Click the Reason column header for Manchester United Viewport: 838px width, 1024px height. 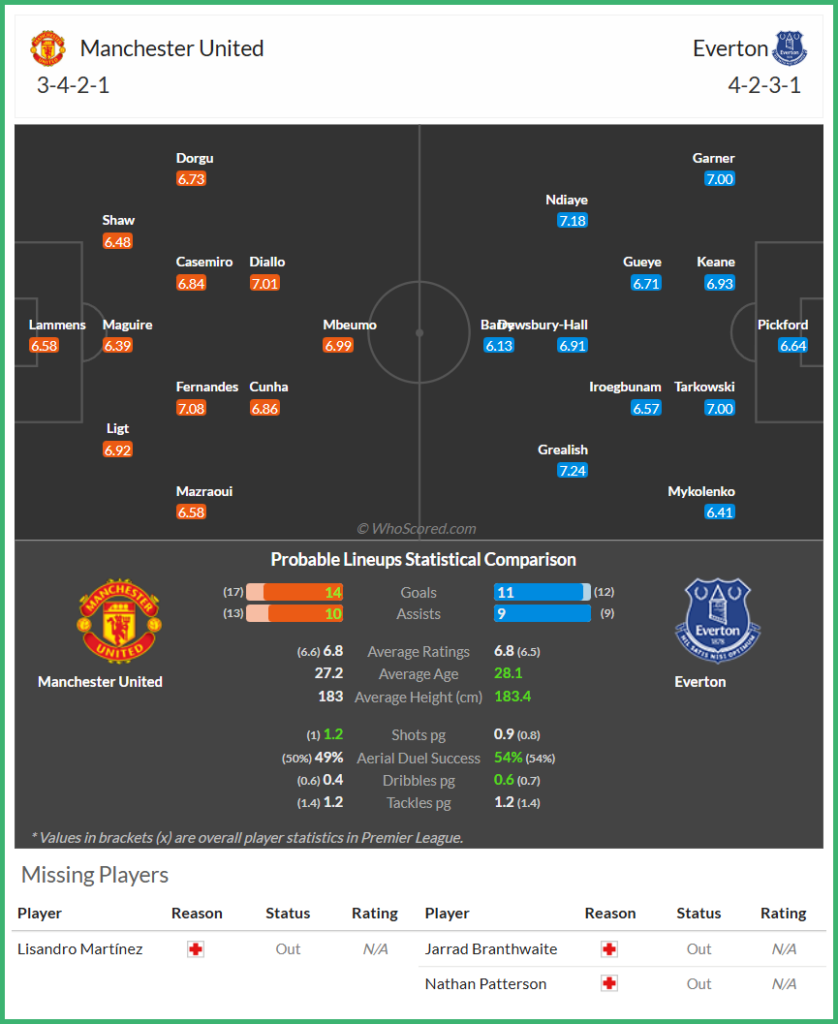(197, 913)
